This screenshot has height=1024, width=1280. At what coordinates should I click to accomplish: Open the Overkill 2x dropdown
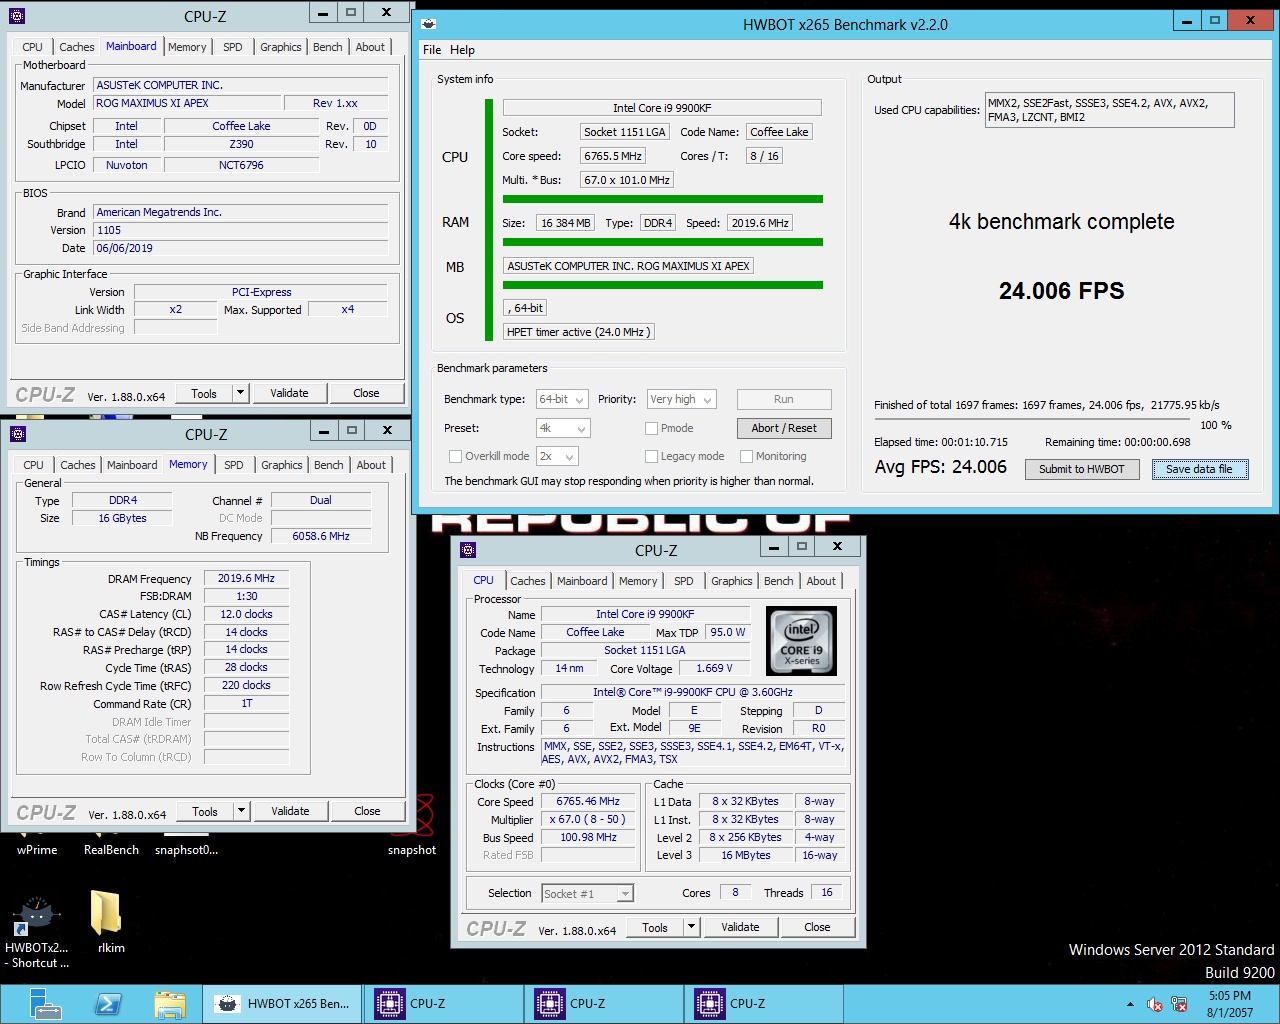click(x=557, y=456)
